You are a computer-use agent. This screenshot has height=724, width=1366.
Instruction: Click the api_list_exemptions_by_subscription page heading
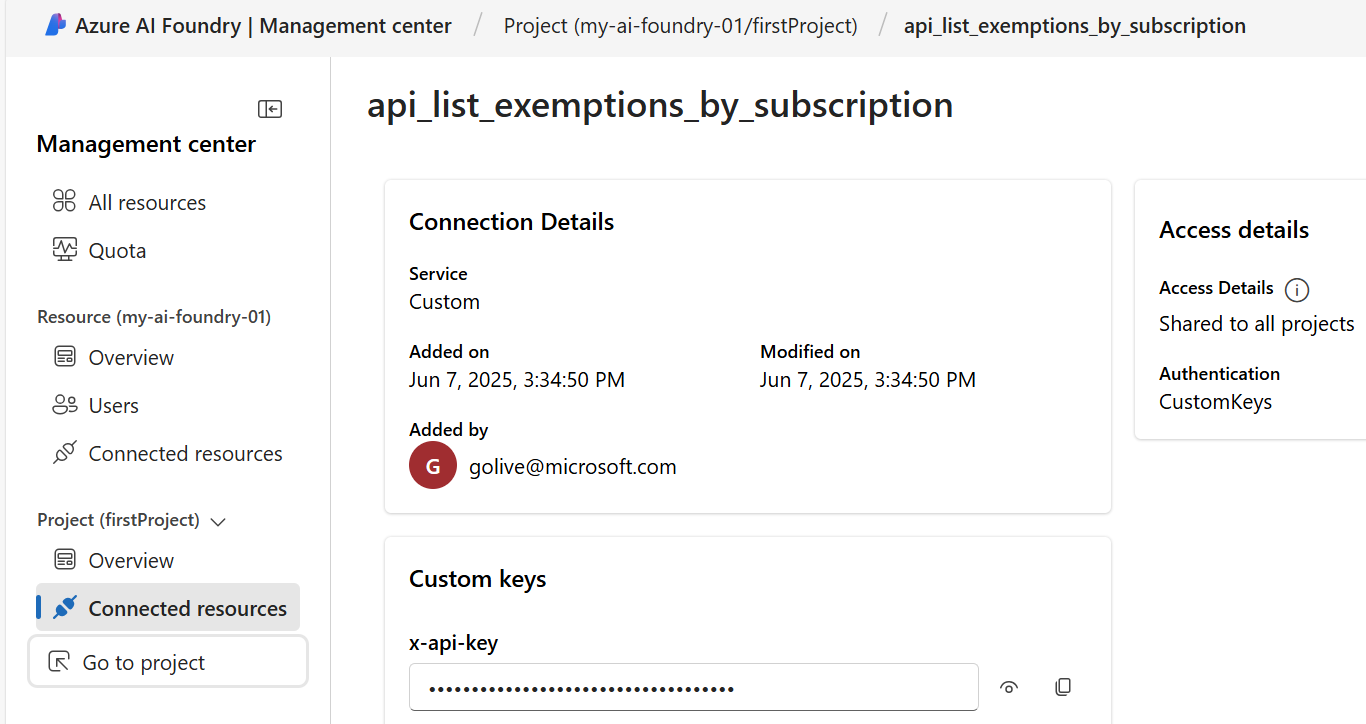coord(660,105)
